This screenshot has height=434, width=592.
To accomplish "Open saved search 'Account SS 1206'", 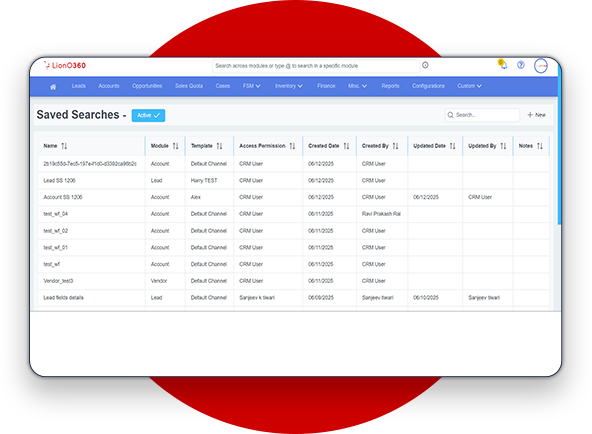I will (63, 197).
